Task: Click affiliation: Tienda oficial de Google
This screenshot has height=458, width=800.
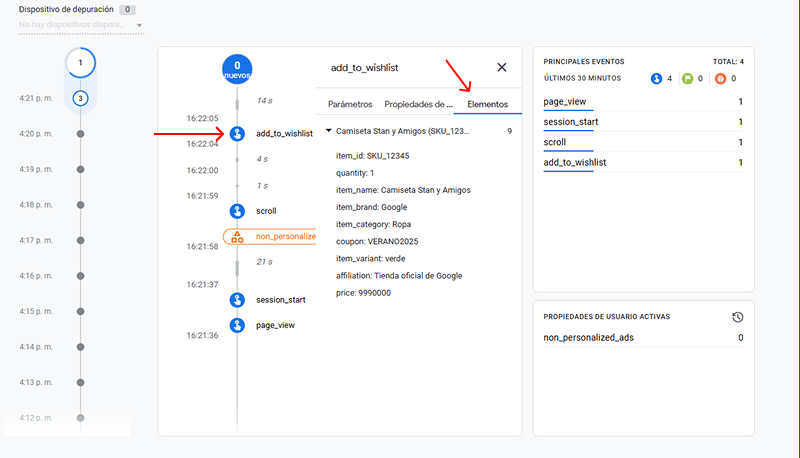Action: 399,276
